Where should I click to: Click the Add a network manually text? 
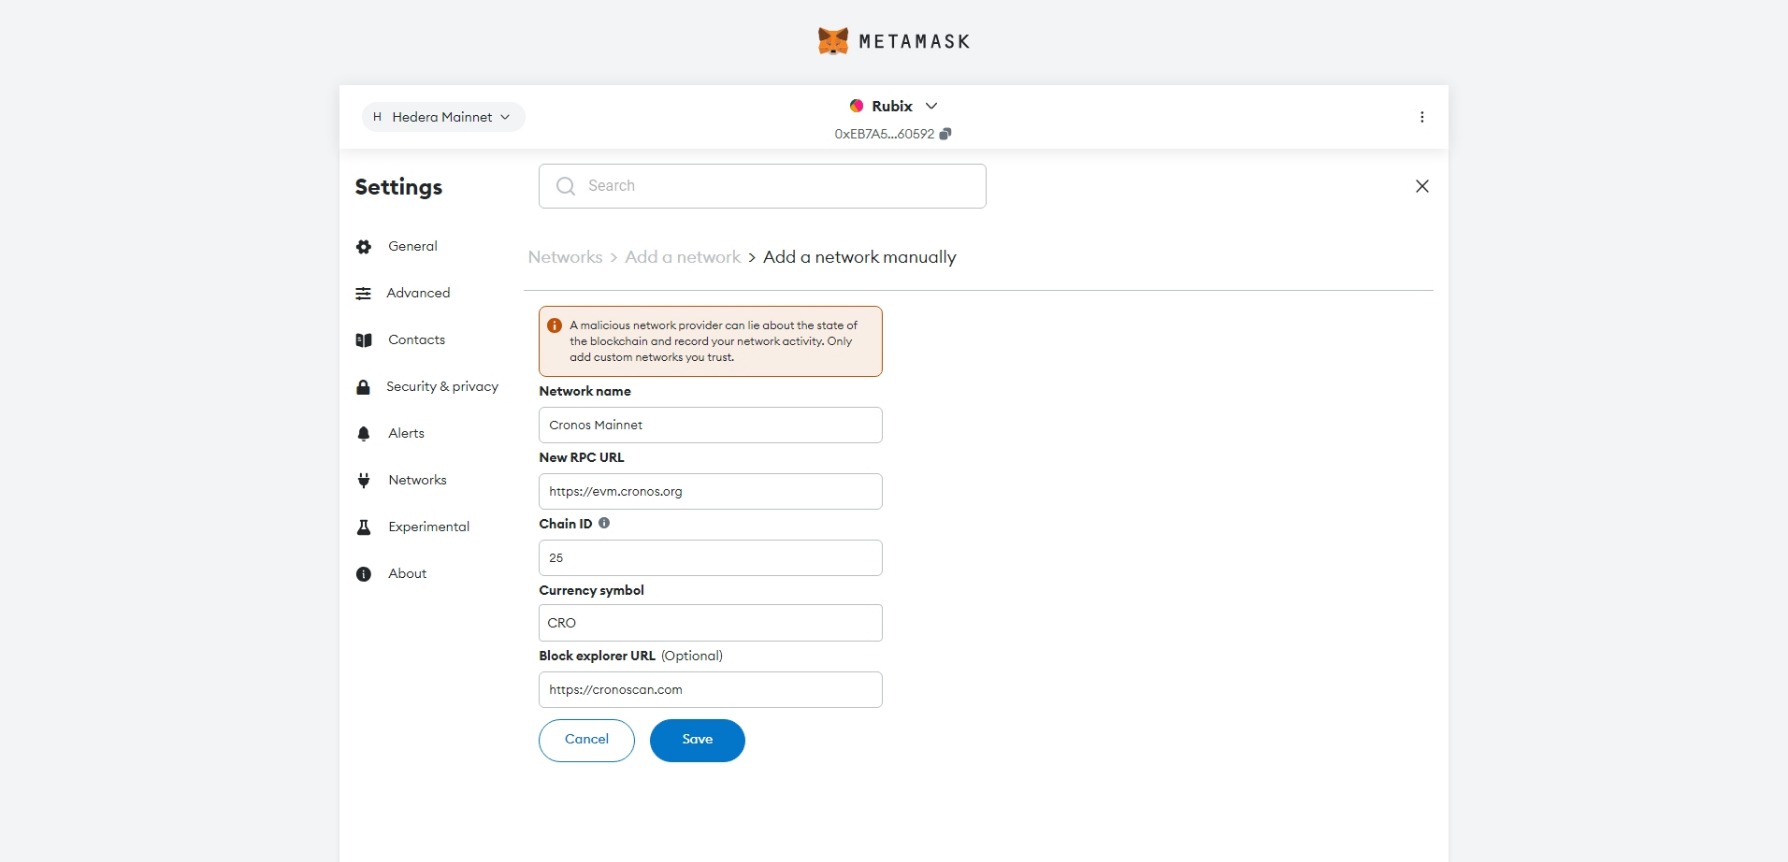[x=860, y=257]
